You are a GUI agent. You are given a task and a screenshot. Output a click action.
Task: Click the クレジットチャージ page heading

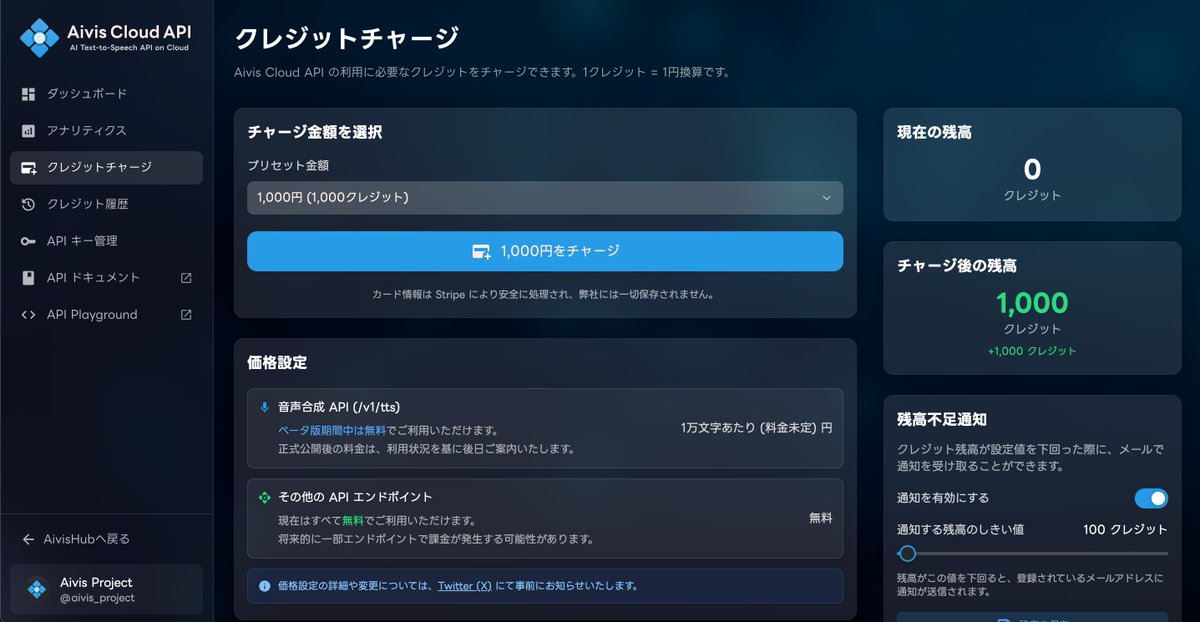coord(346,38)
